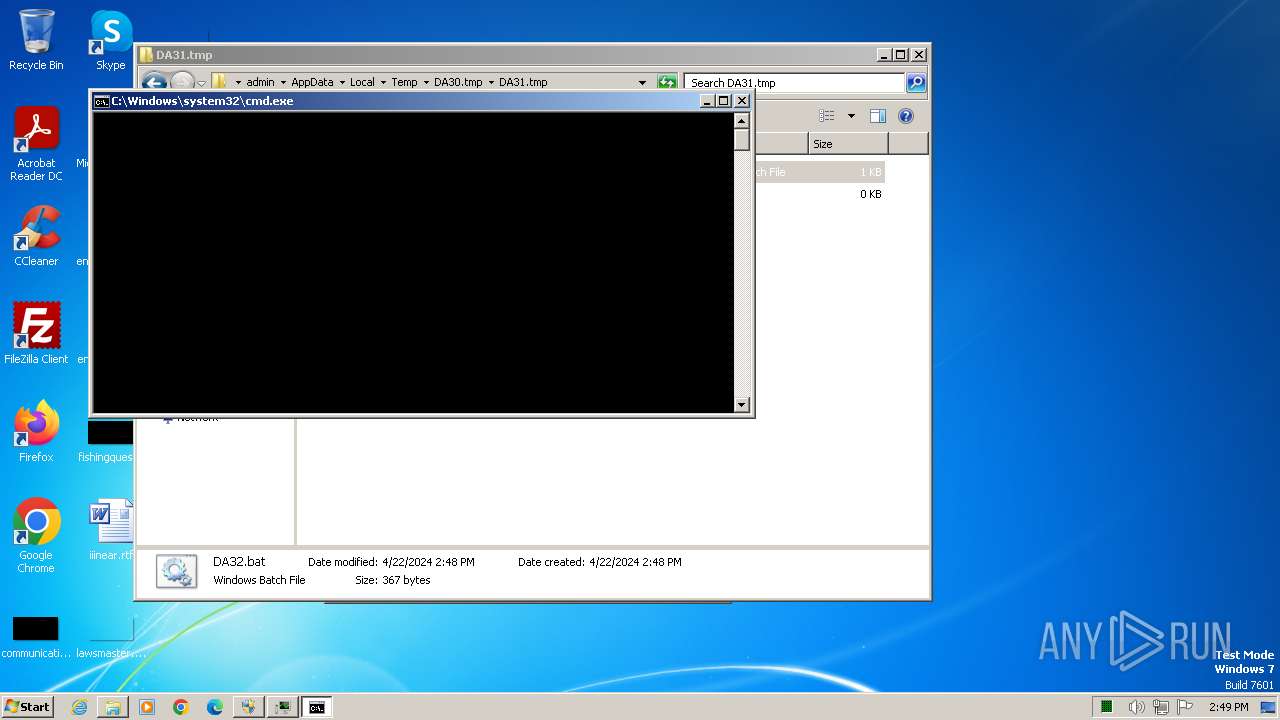
Task: Expand the dropdown arrow before AppData
Action: click(x=283, y=82)
